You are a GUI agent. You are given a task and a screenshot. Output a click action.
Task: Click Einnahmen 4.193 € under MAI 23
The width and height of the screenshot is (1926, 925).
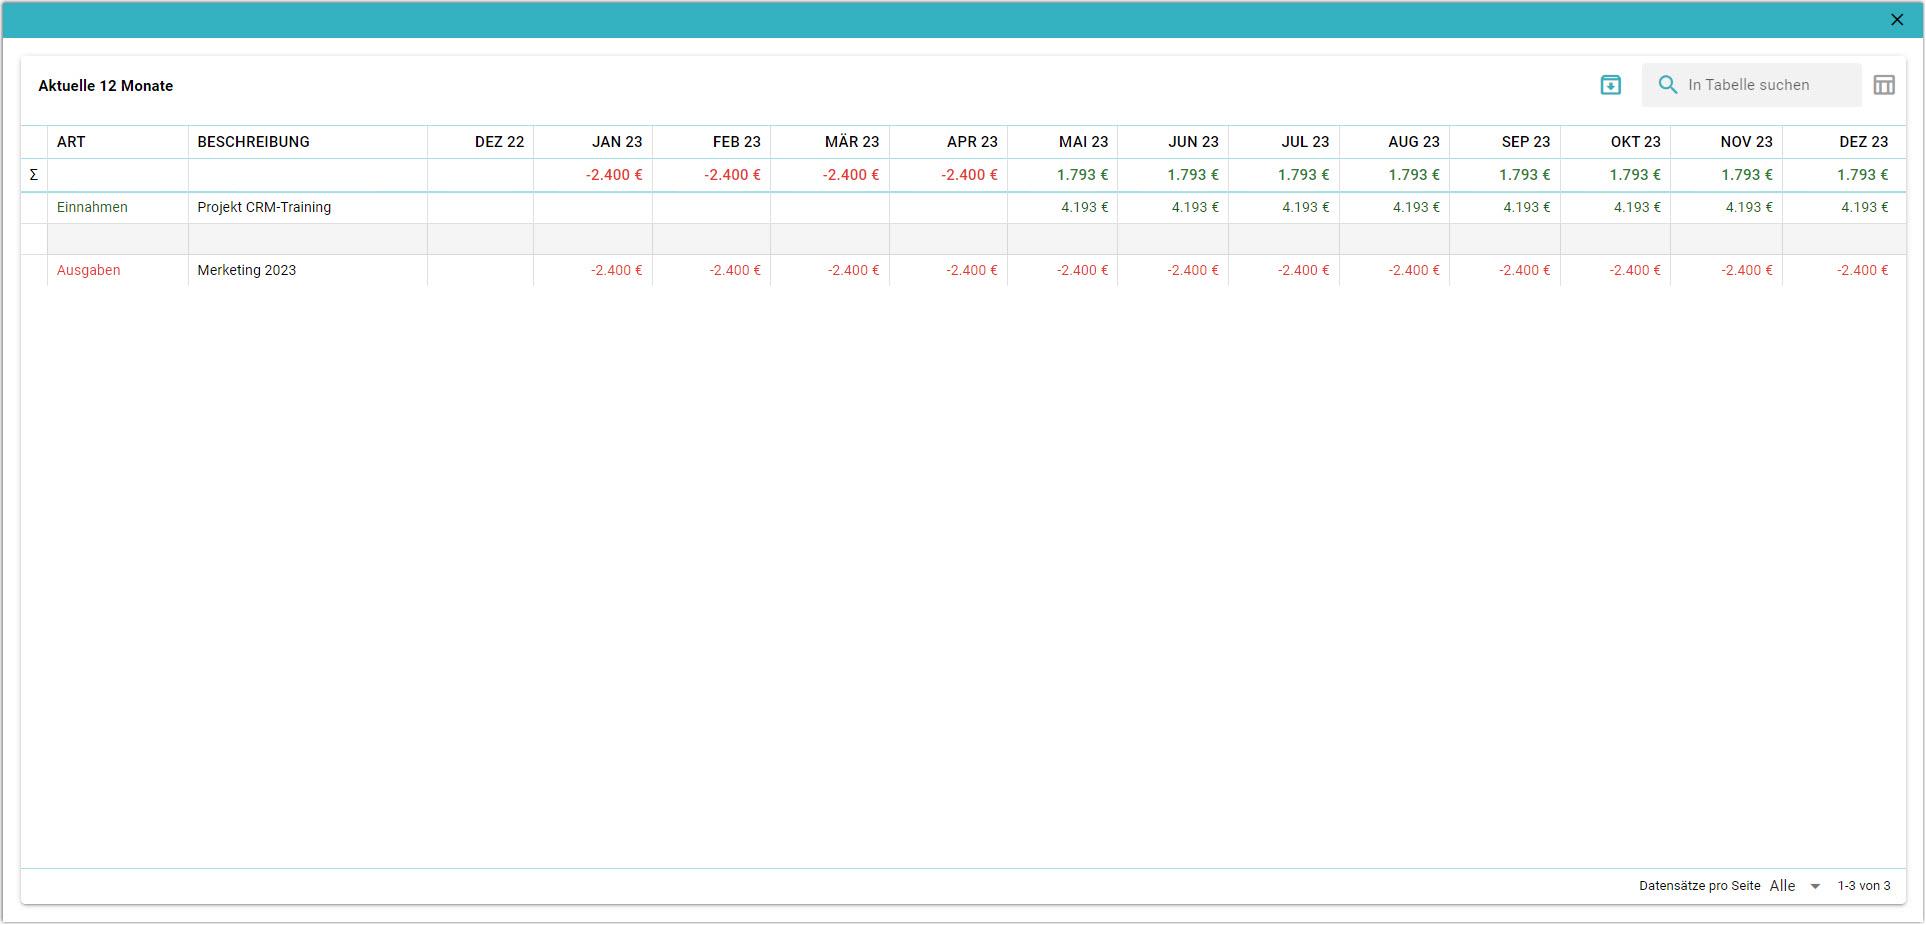tap(1085, 207)
